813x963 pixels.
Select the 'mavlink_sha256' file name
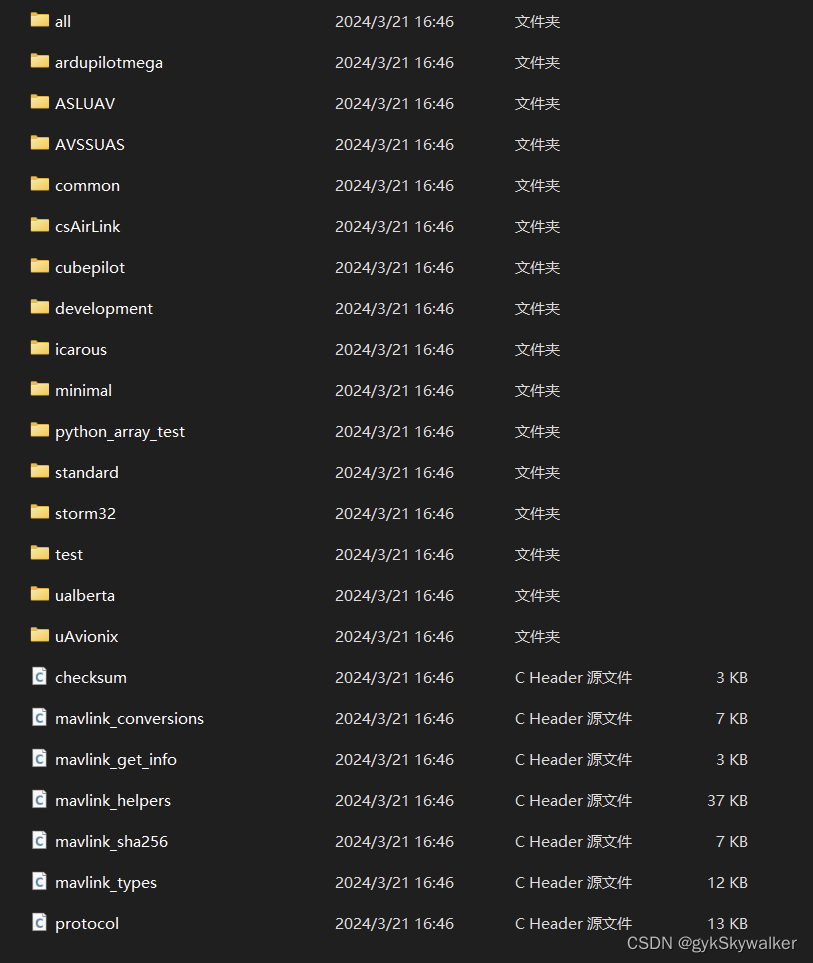(111, 842)
